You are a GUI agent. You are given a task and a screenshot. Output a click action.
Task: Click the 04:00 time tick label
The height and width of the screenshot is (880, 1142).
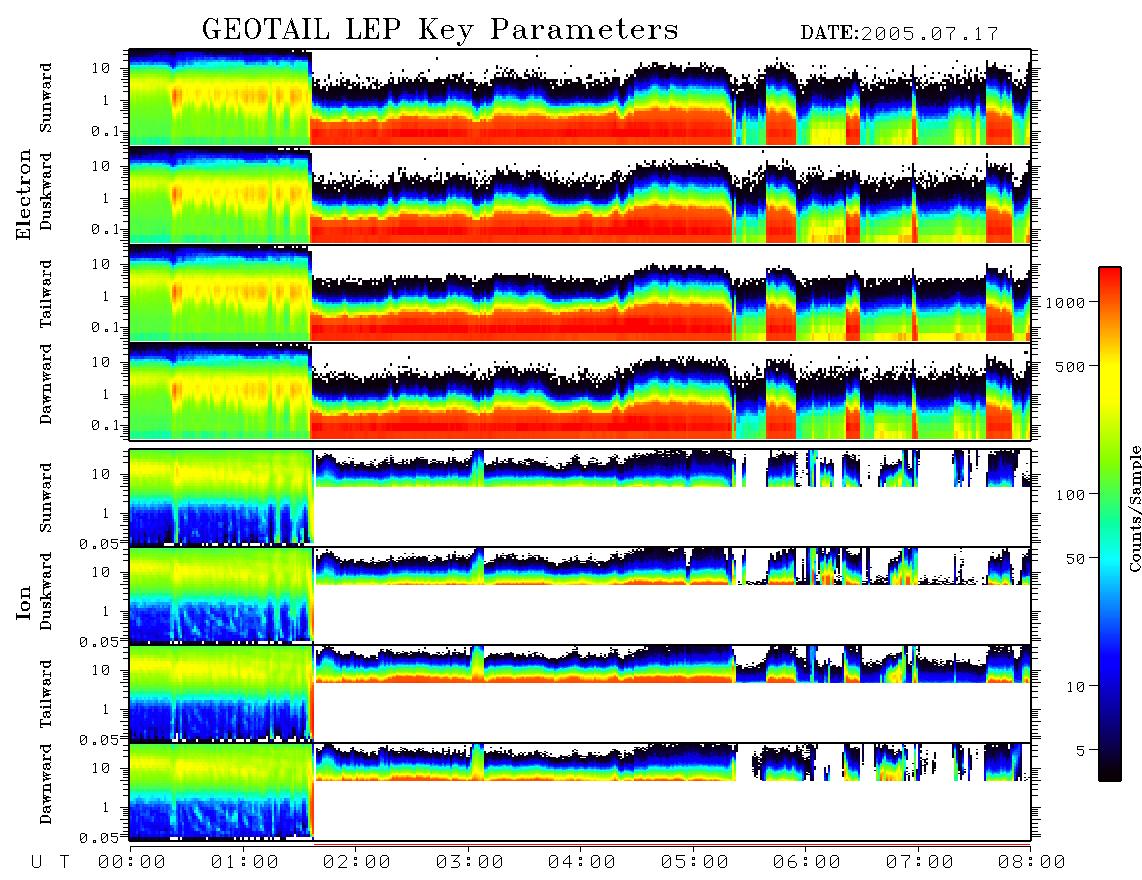pyautogui.click(x=582, y=862)
